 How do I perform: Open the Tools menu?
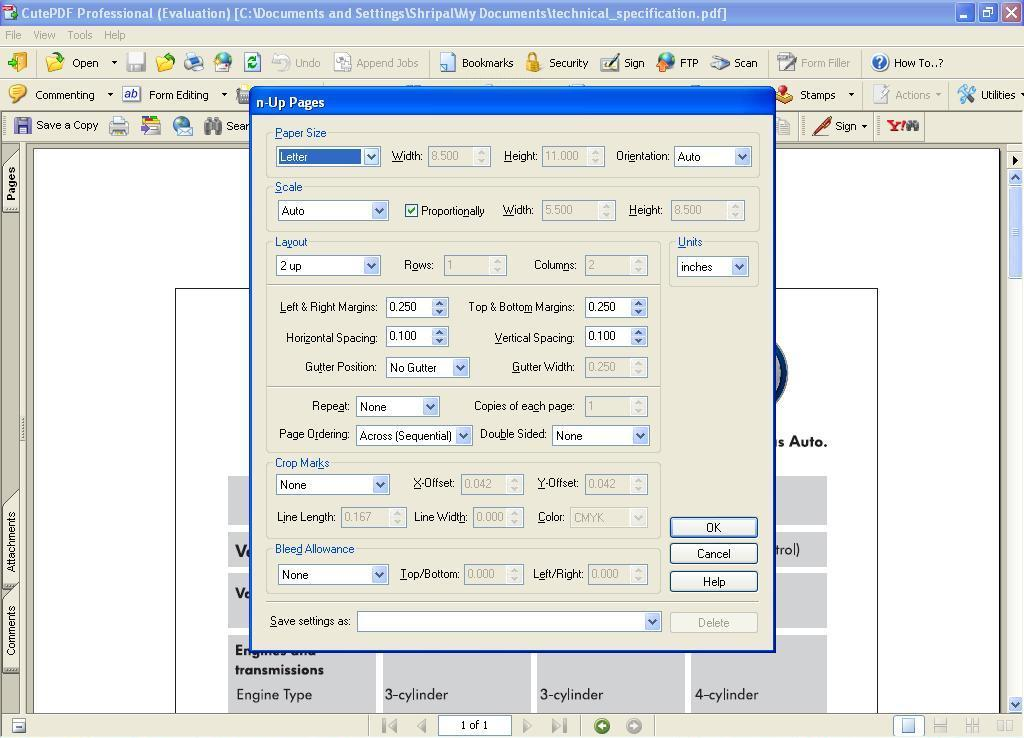coord(79,35)
